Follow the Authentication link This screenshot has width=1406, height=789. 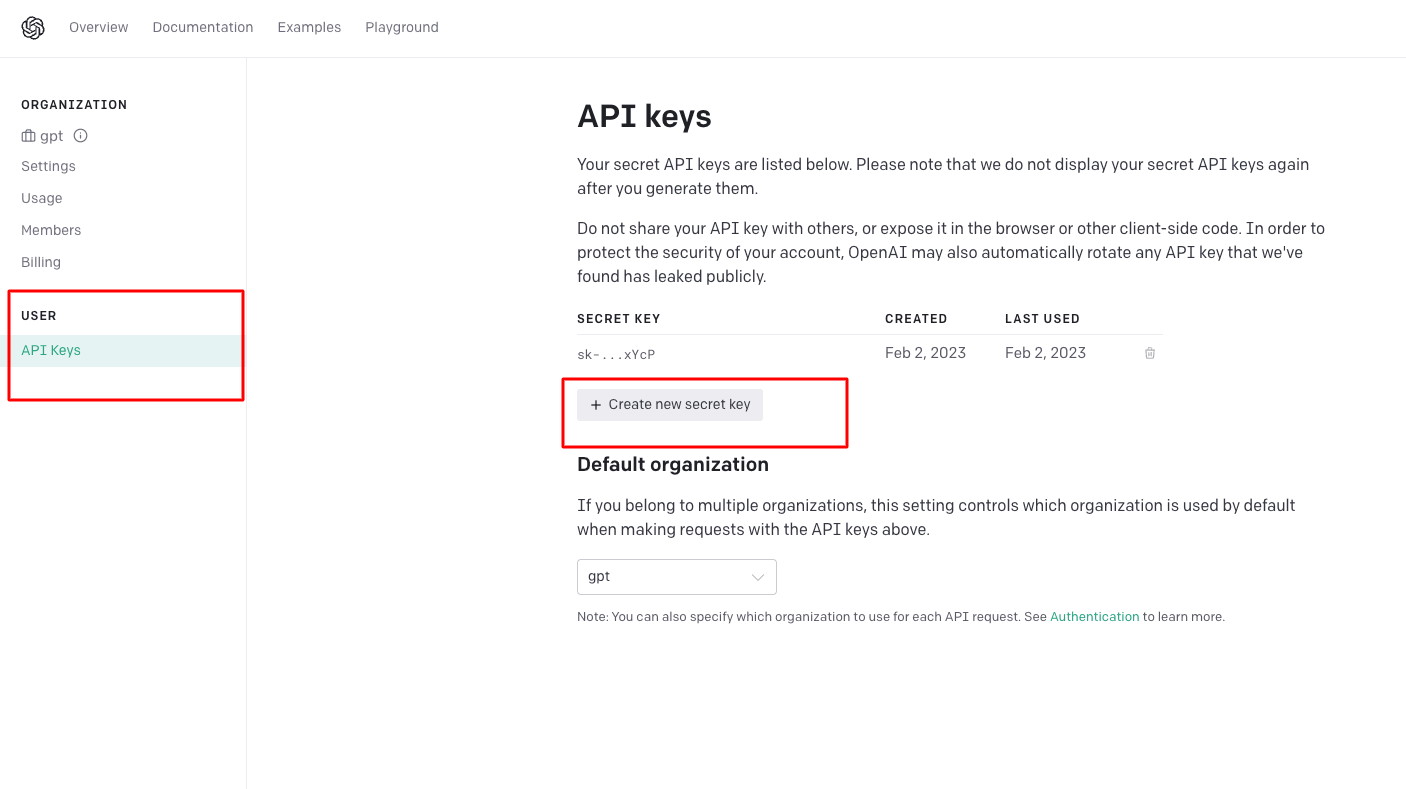click(1095, 617)
